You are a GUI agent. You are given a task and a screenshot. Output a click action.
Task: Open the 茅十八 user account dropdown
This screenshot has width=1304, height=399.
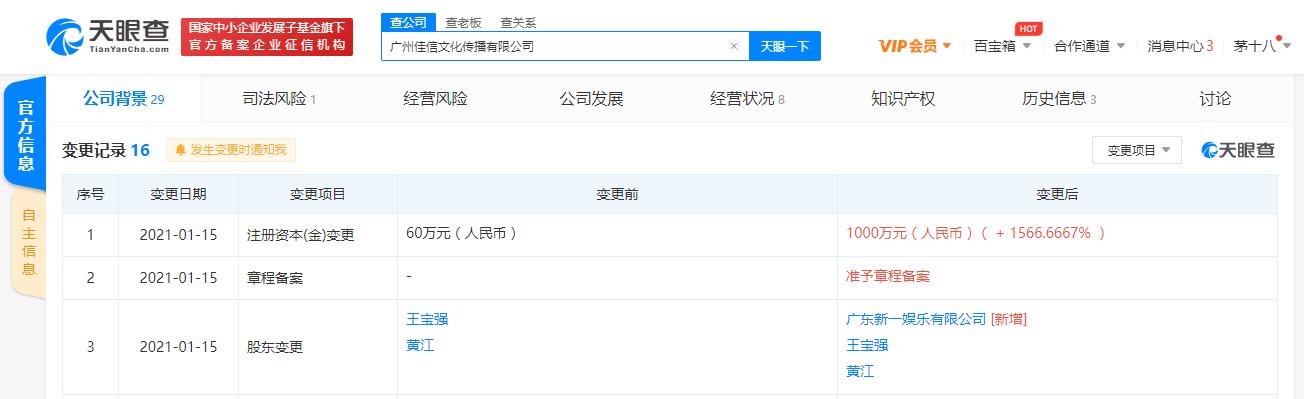1261,46
